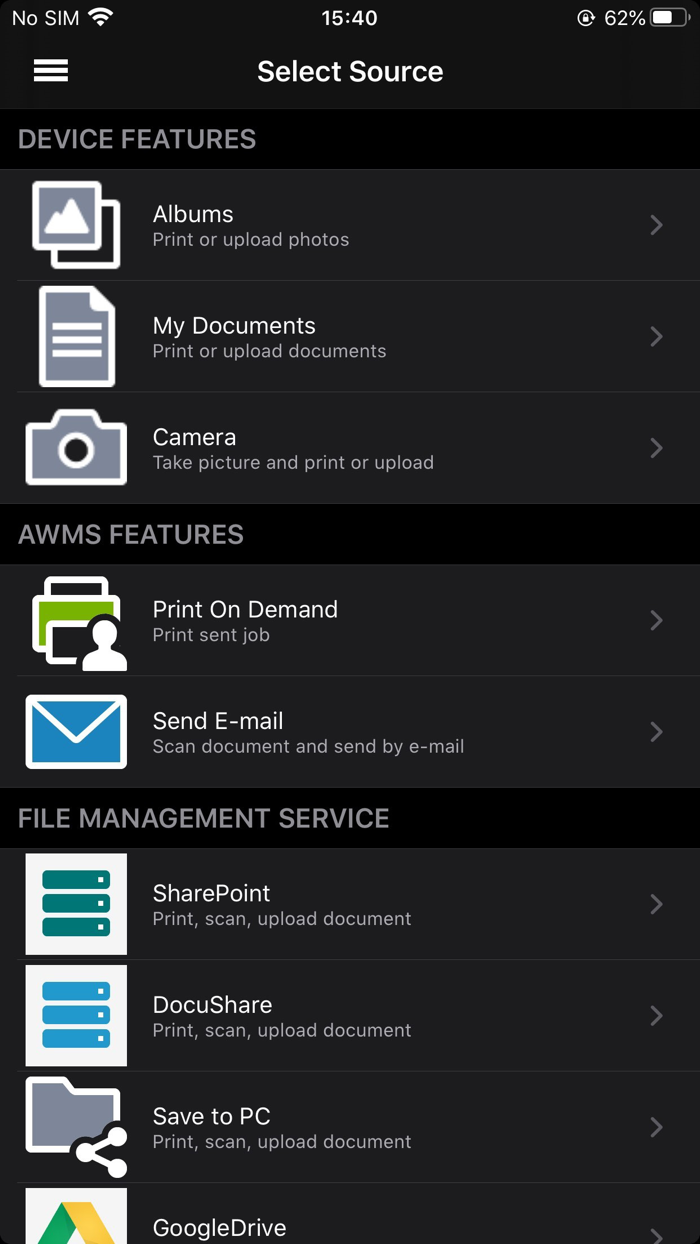
Task: Tap 'Print or upload photos' subtitle
Action: [x=251, y=240]
